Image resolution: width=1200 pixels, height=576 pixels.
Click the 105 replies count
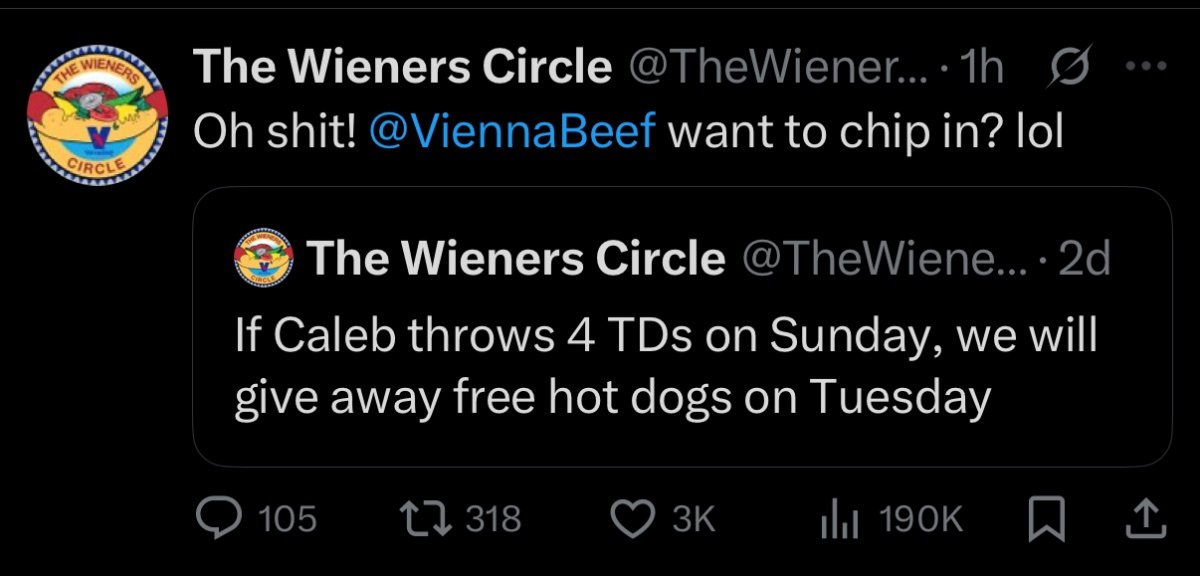pos(287,518)
